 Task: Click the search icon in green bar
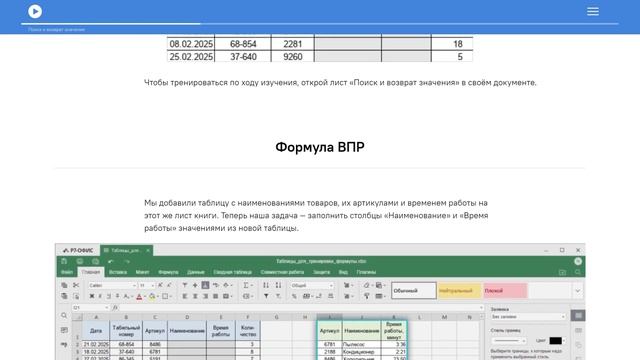tap(578, 272)
